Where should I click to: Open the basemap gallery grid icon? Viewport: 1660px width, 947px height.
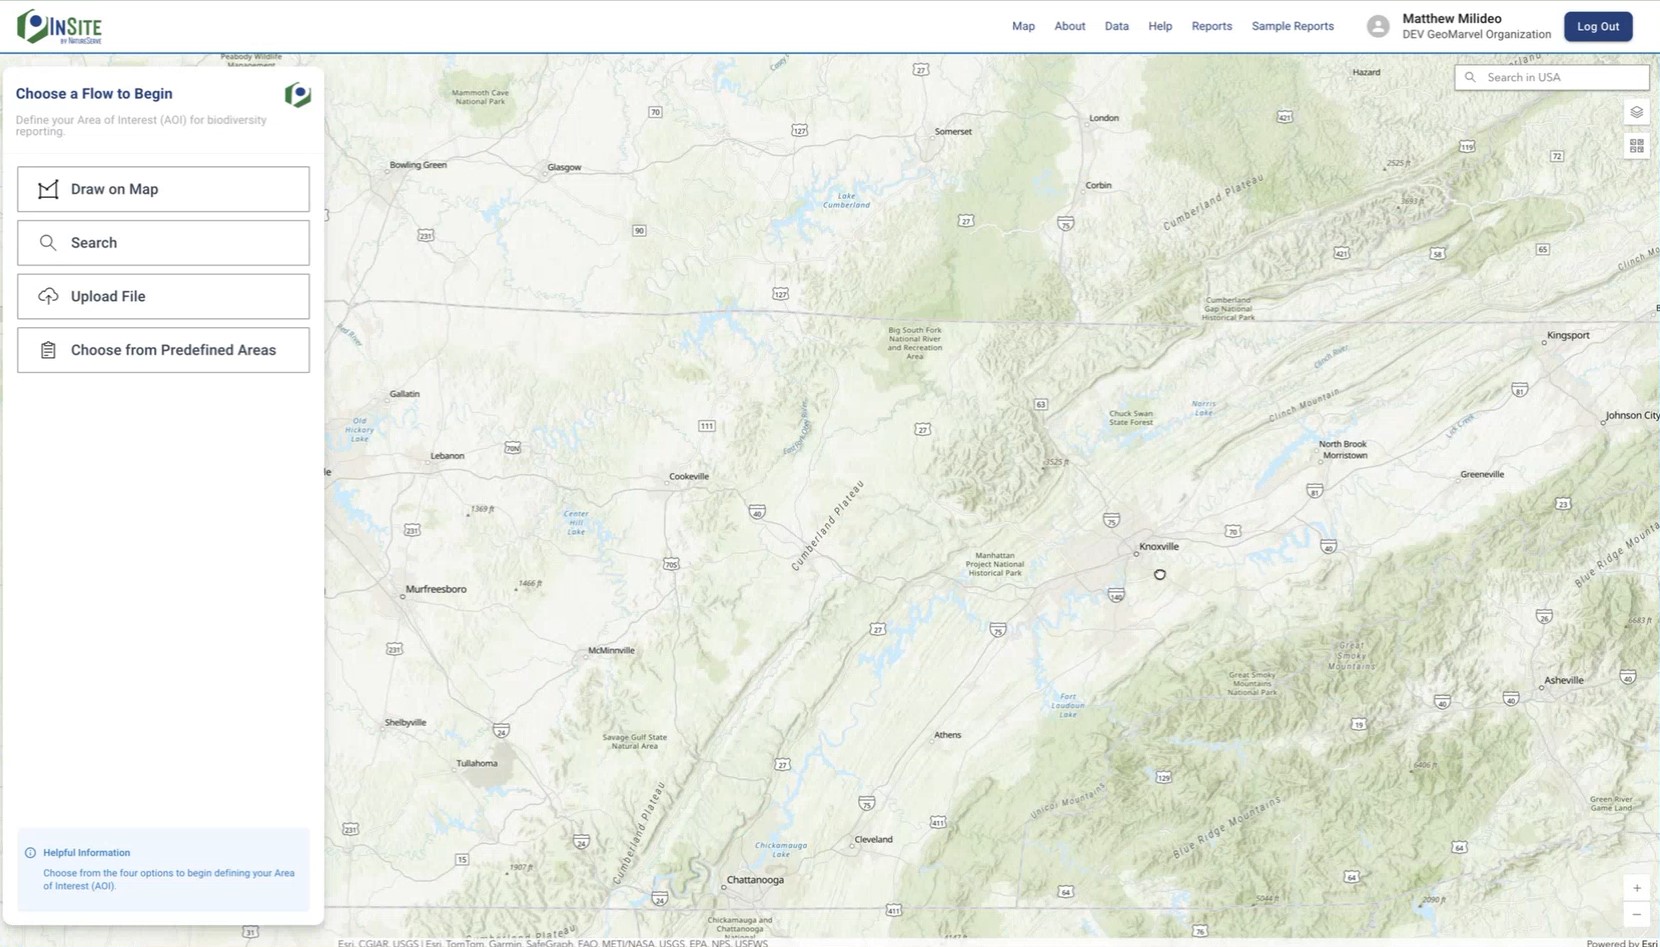coord(1636,146)
